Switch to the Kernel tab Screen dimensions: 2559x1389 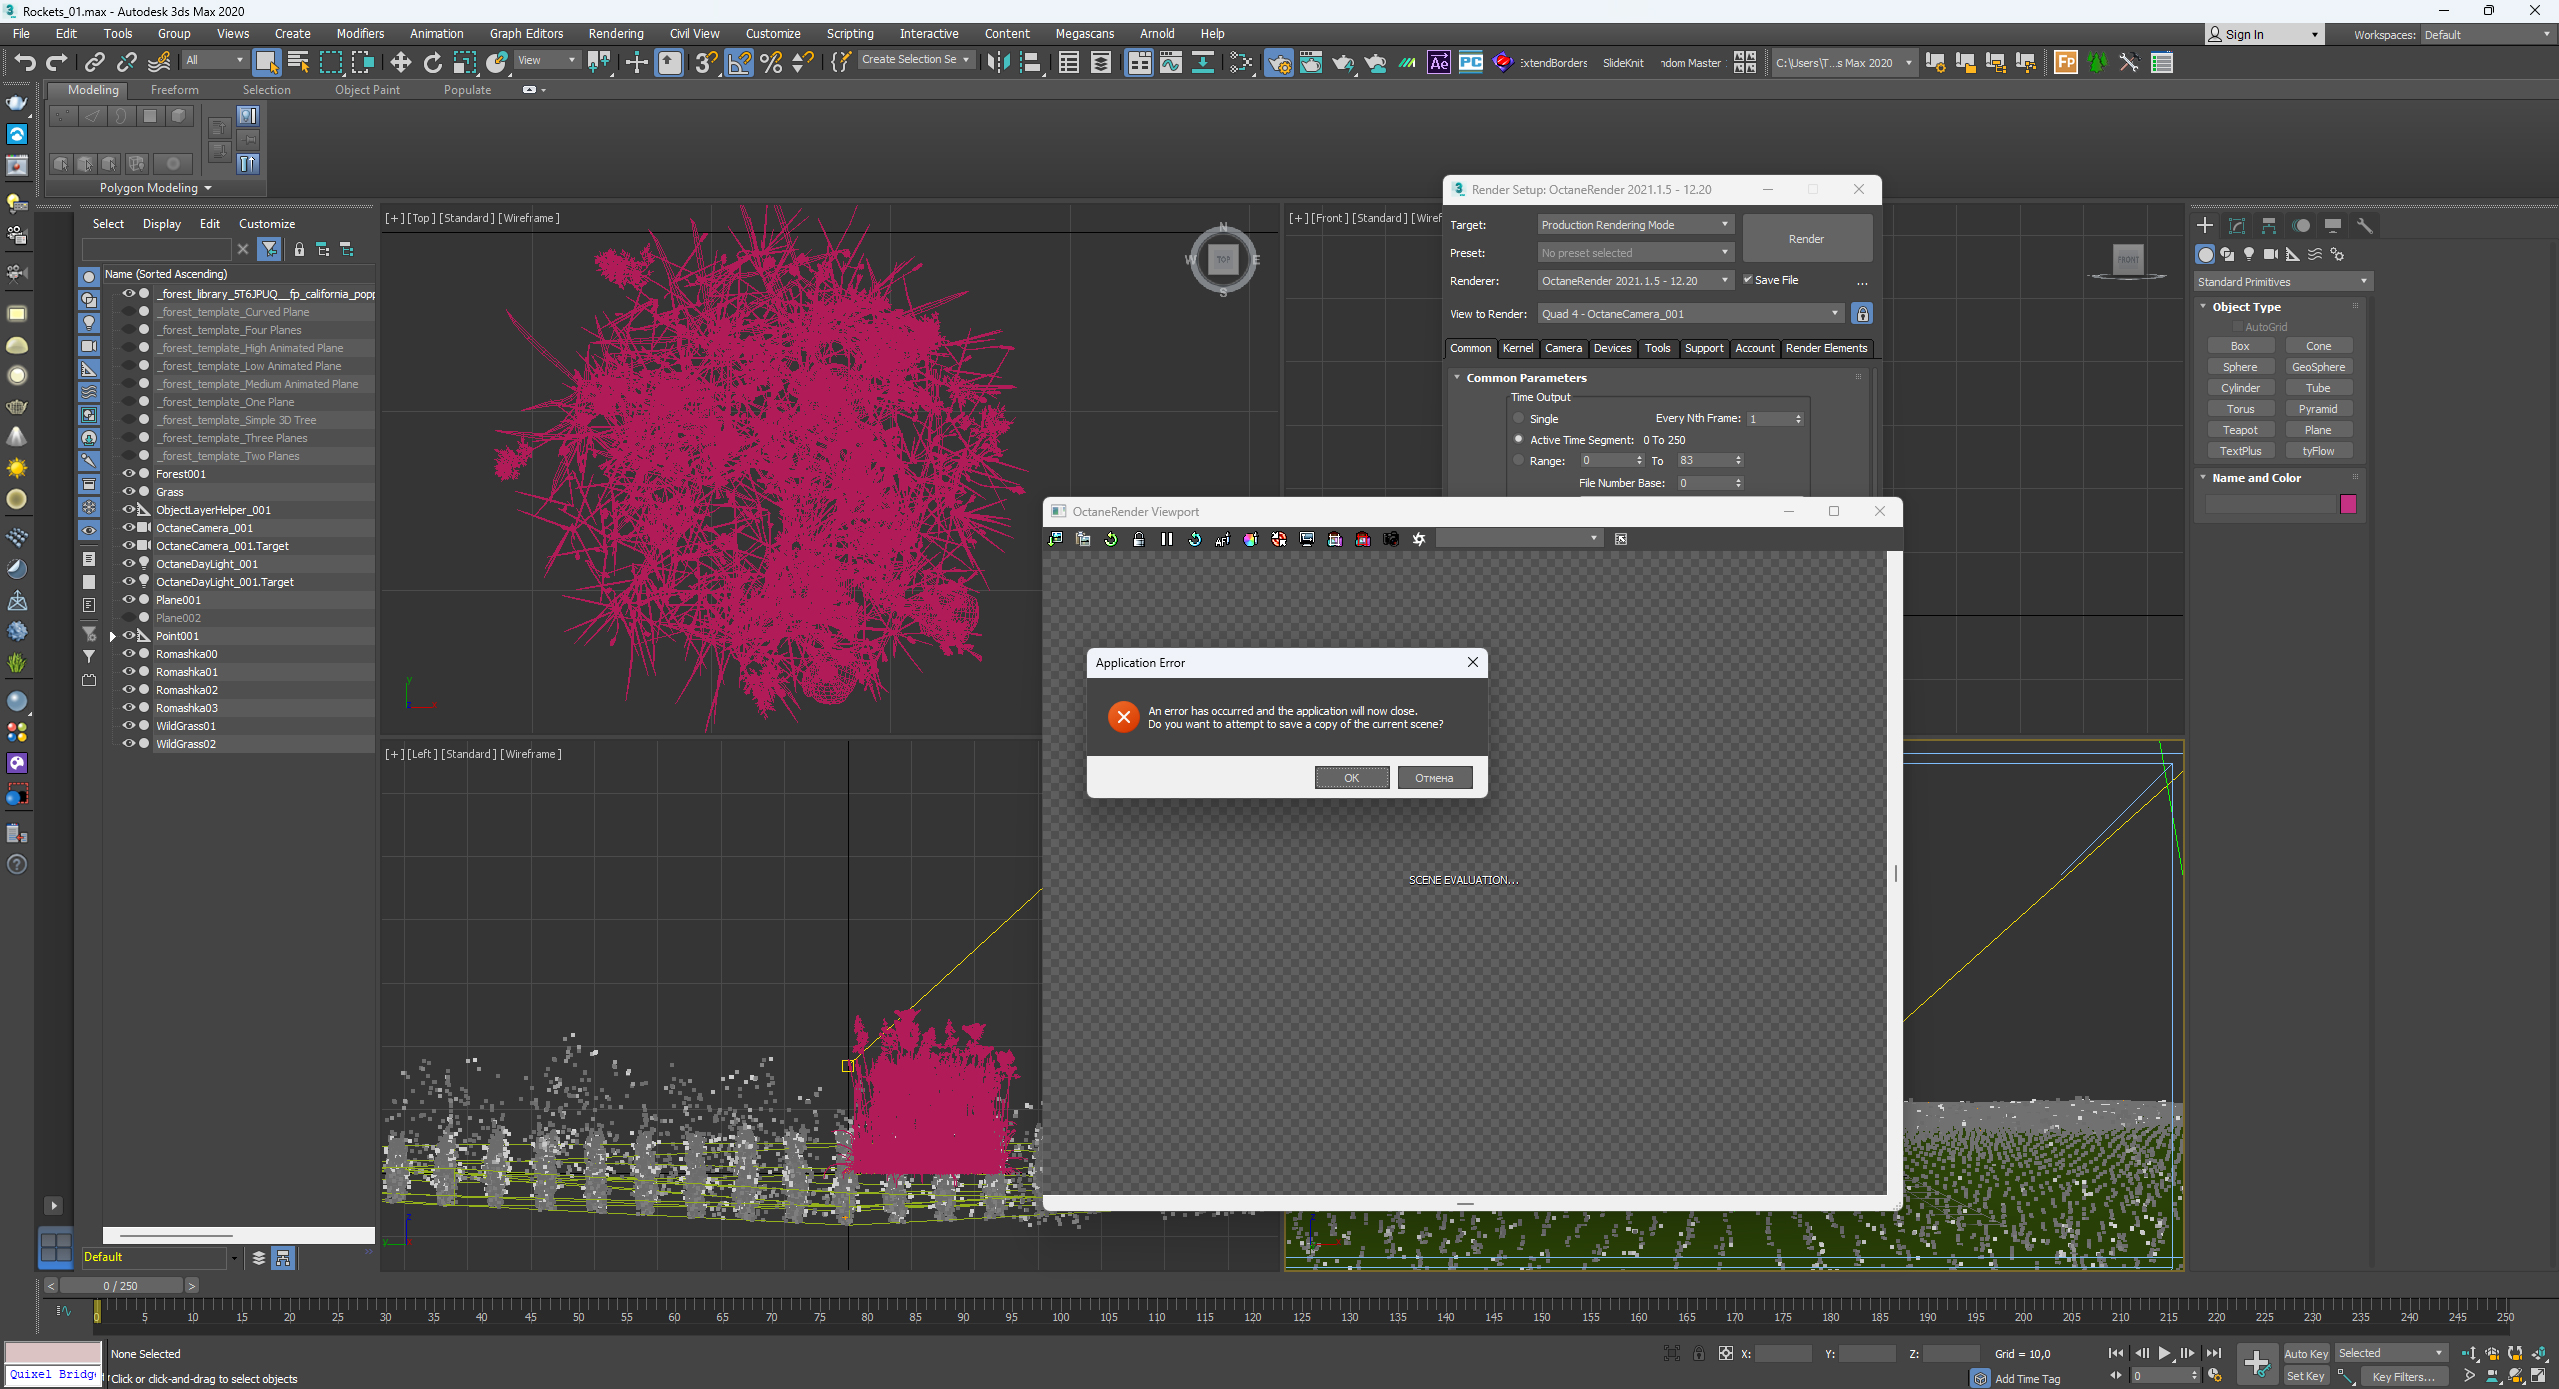coord(1517,348)
